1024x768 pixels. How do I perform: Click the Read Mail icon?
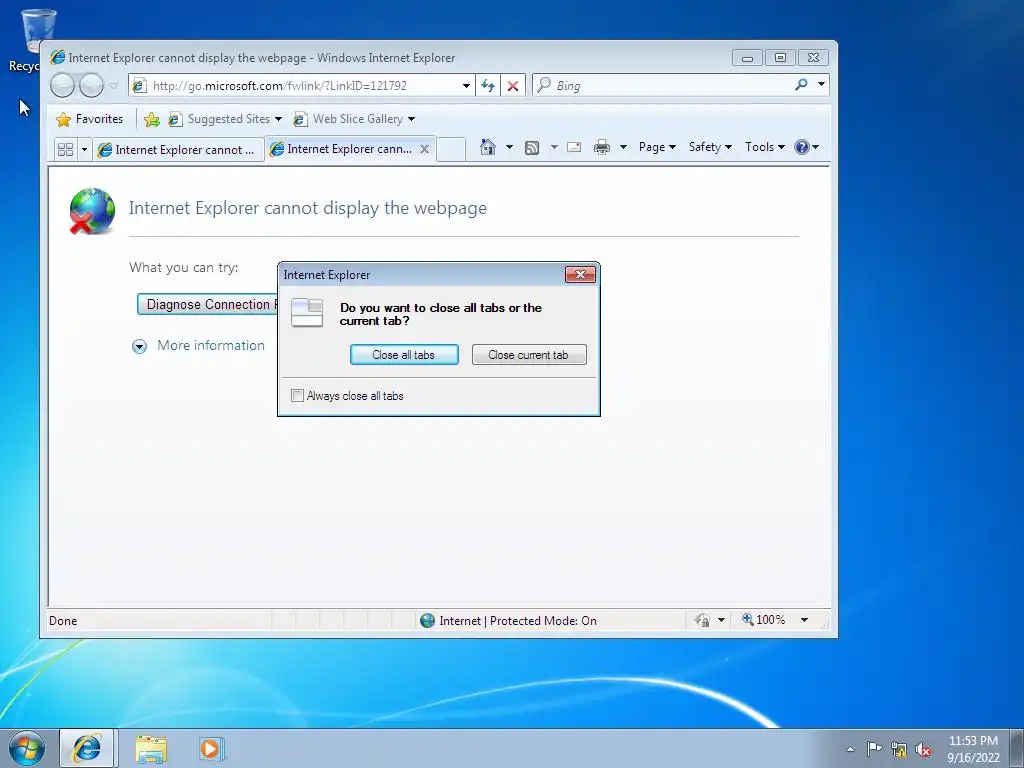pos(574,147)
